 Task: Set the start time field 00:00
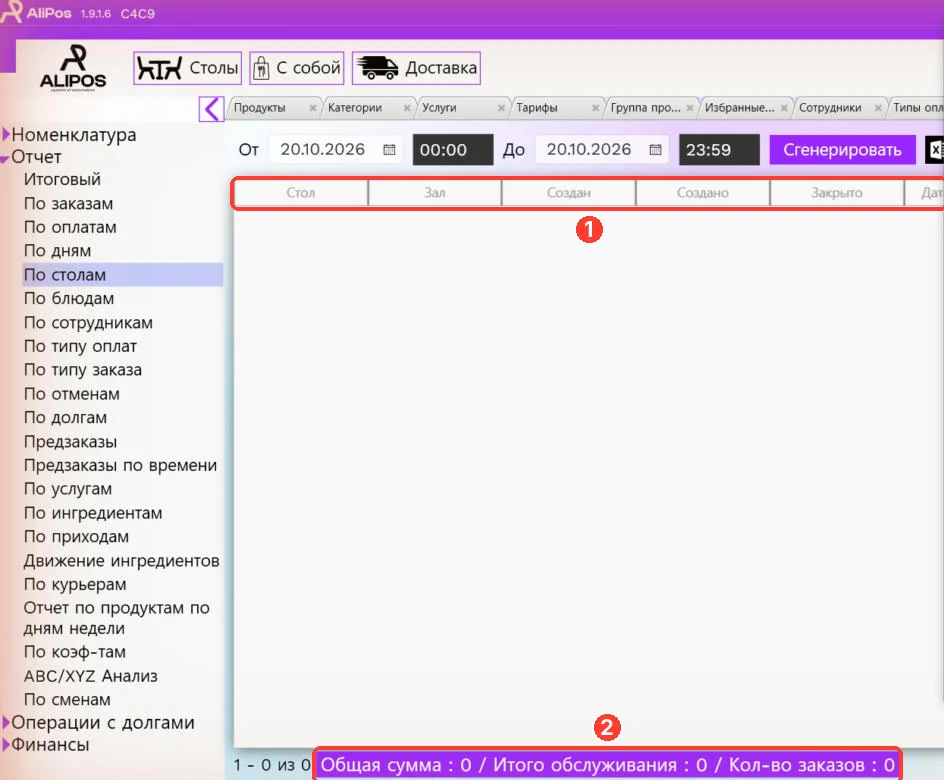(x=453, y=150)
